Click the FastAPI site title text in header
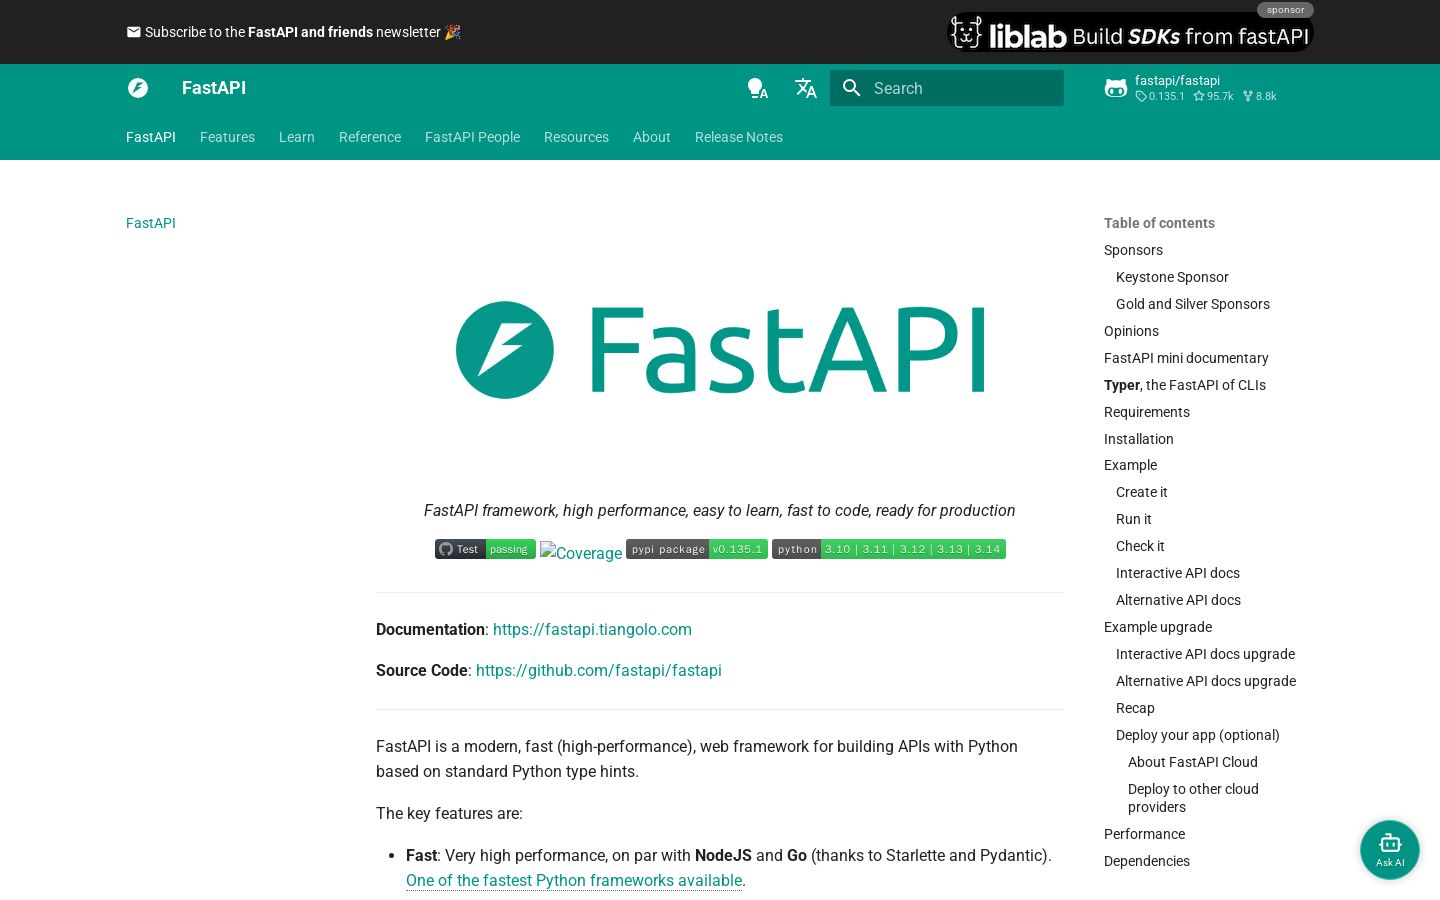Screen dimensions: 1440x900 (214, 88)
